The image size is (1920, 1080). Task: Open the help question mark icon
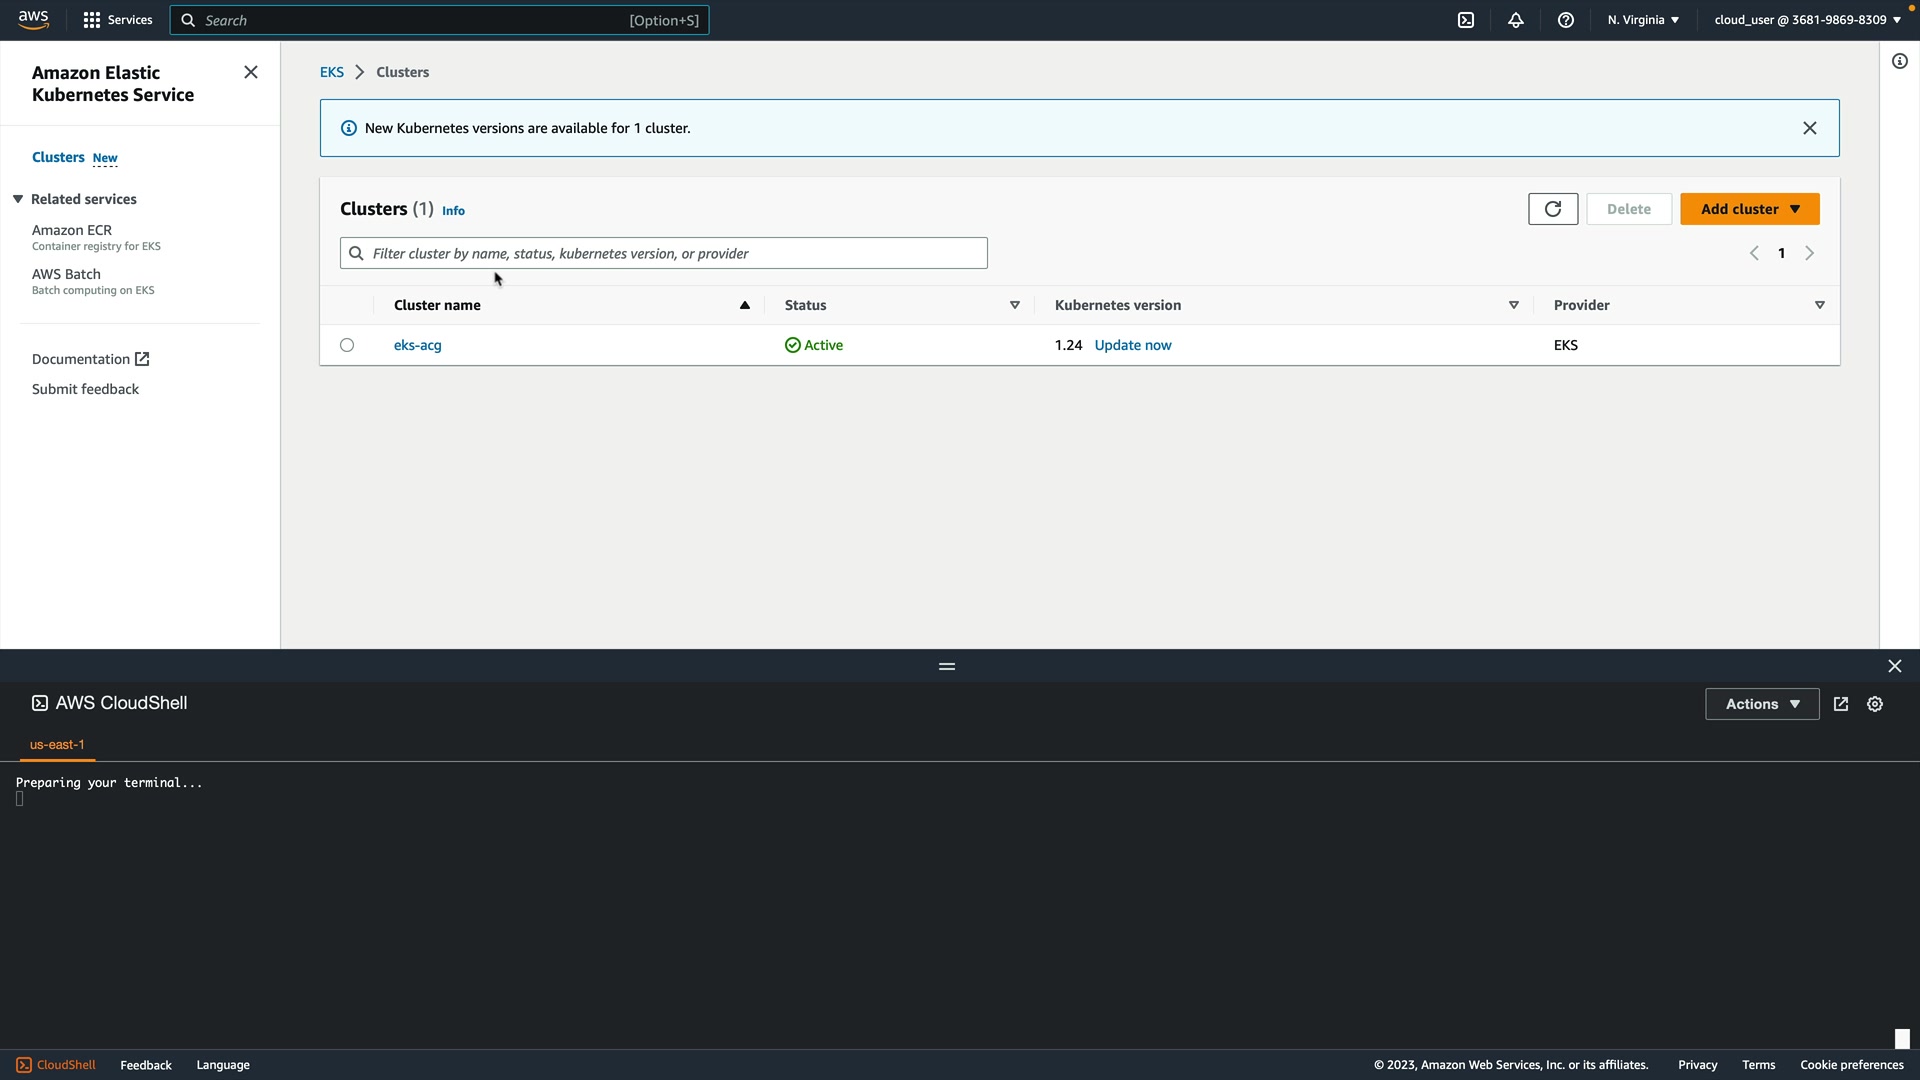(1566, 20)
